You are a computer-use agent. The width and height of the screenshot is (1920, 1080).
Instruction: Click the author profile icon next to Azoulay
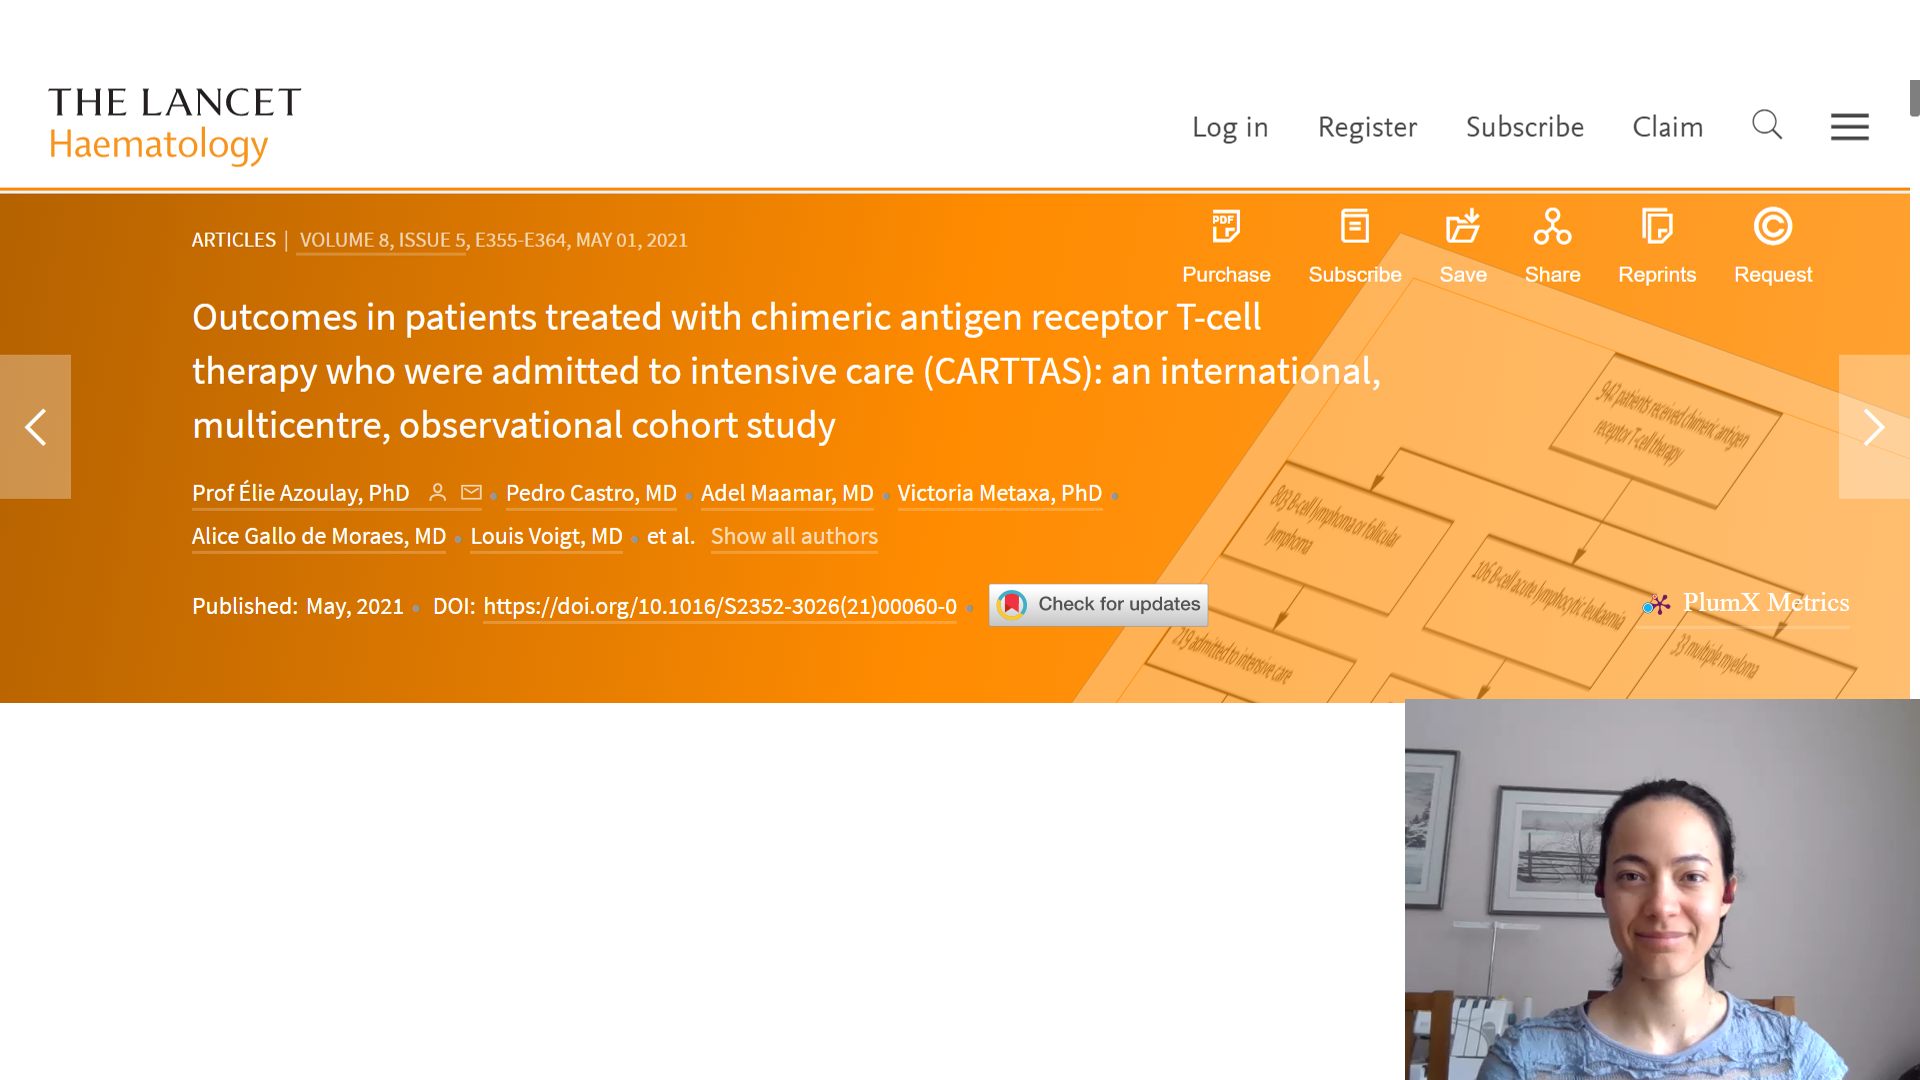point(437,493)
